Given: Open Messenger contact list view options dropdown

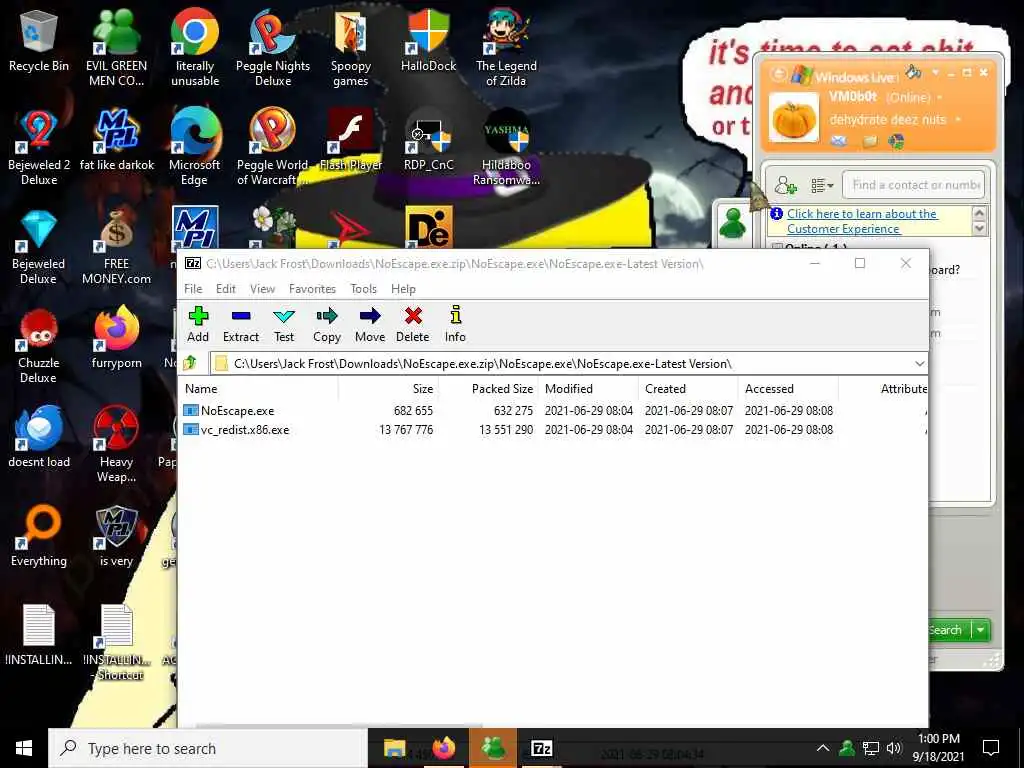Looking at the screenshot, I should 822,186.
